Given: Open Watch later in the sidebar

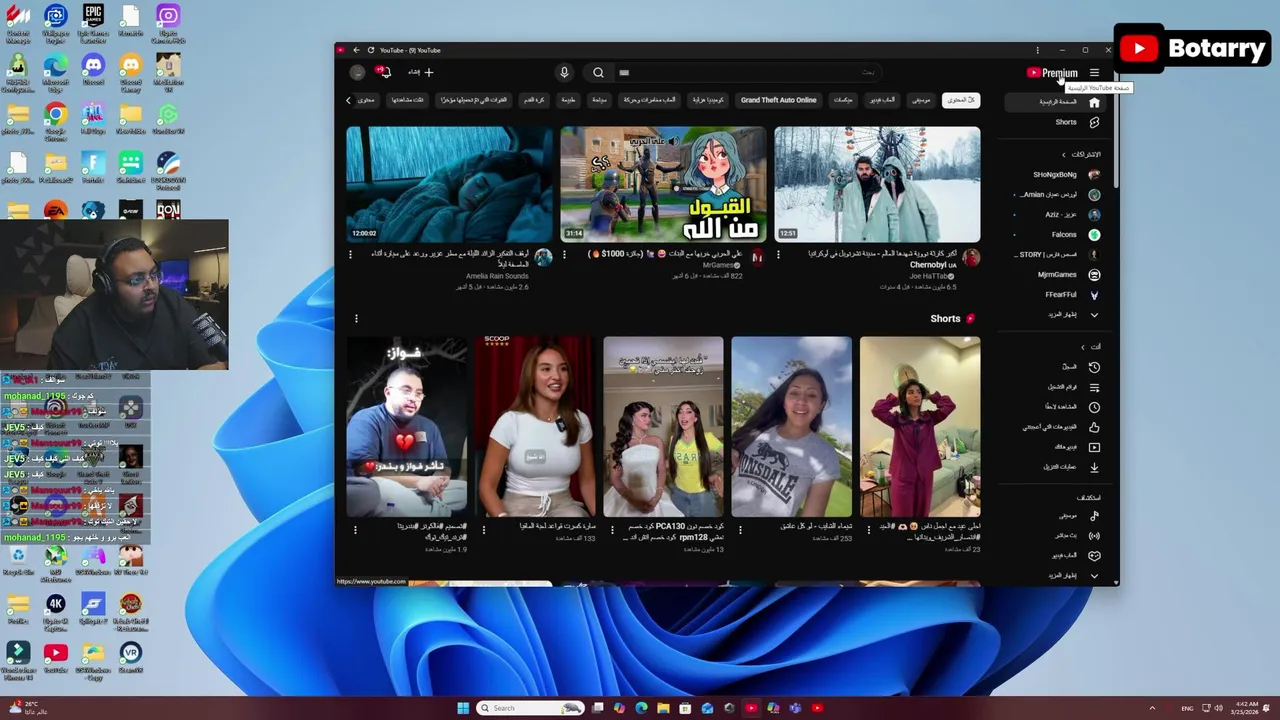Looking at the screenshot, I should point(1053,407).
